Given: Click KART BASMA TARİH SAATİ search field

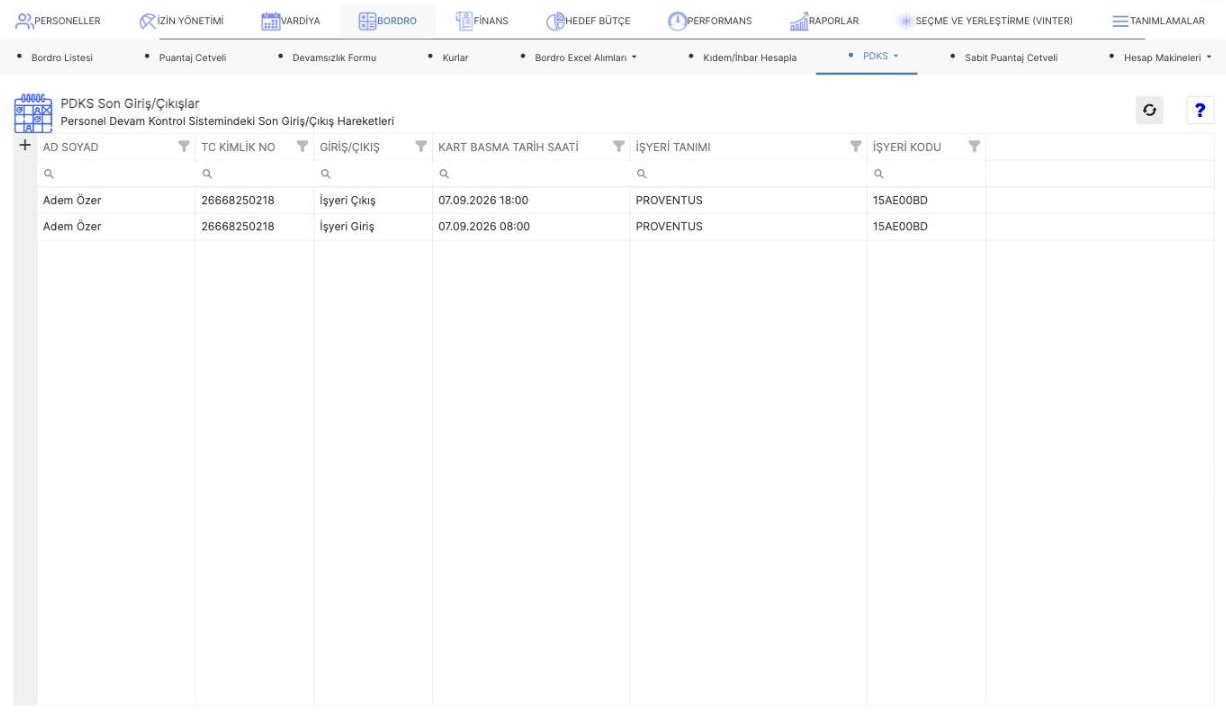Looking at the screenshot, I should click(531, 173).
